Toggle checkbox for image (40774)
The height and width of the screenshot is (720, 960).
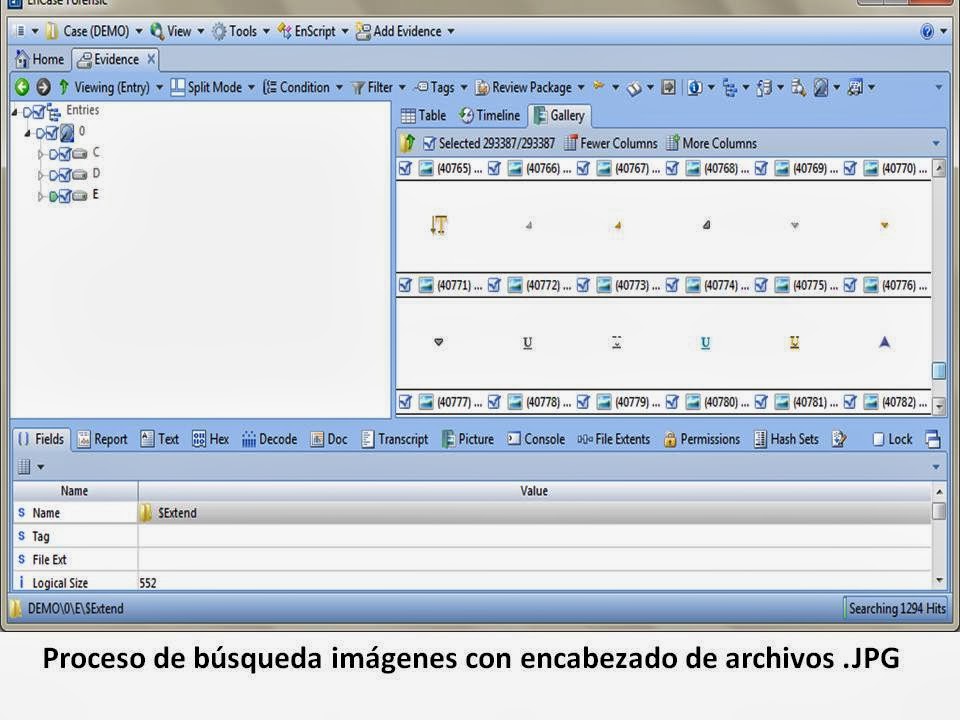672,285
